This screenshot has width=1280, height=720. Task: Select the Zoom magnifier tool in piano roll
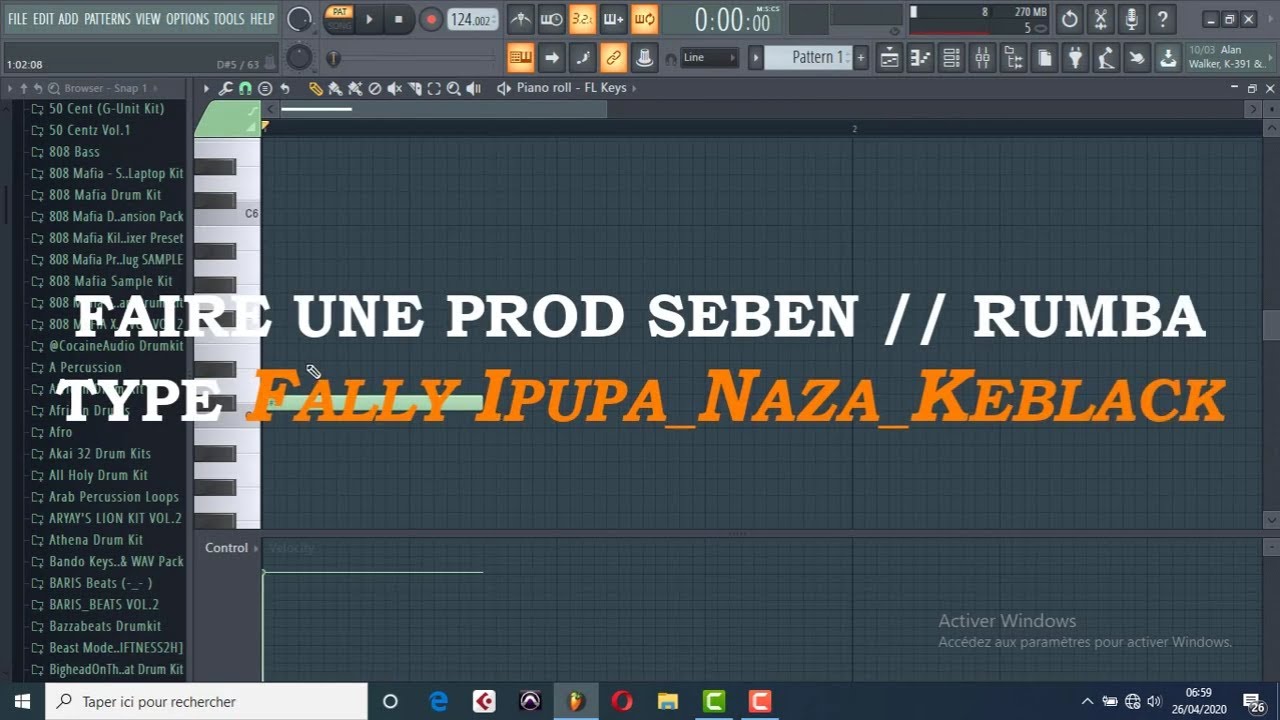[454, 88]
